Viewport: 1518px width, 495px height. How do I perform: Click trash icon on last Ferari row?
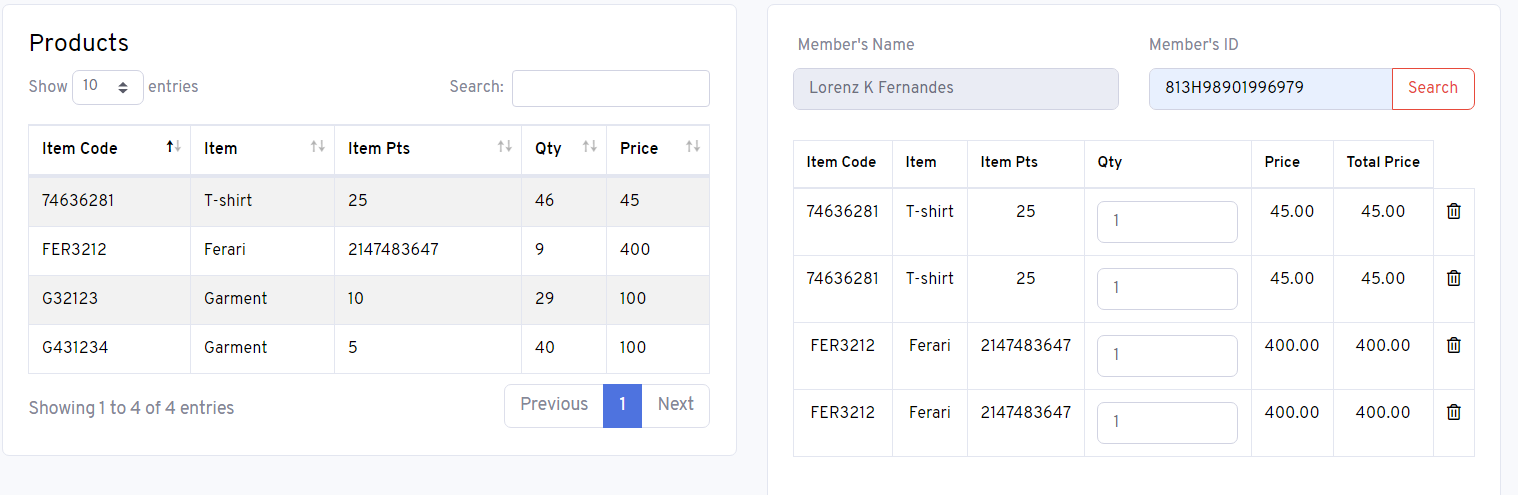[x=1454, y=413]
